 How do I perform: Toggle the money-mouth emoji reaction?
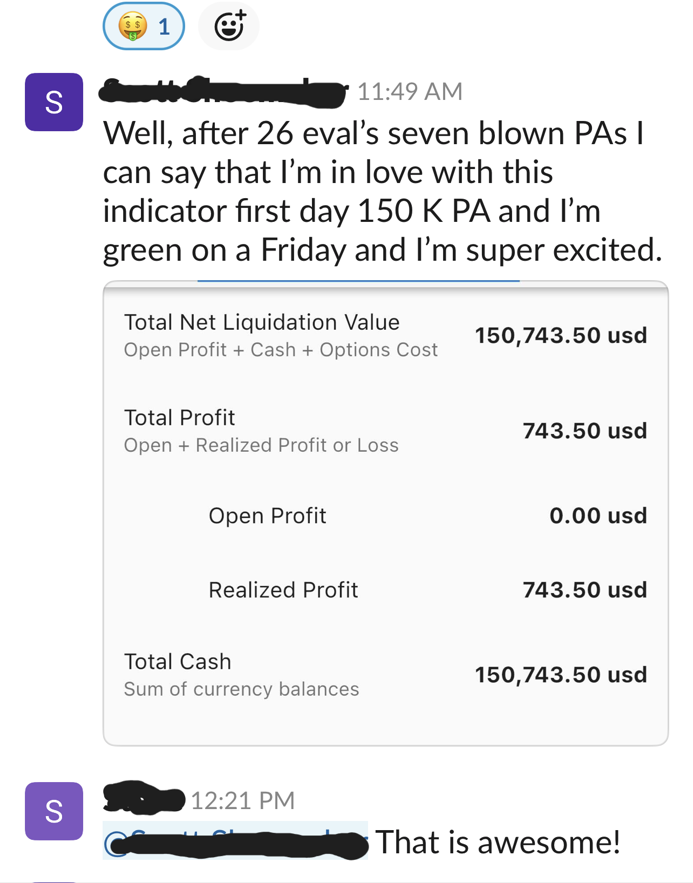[143, 27]
